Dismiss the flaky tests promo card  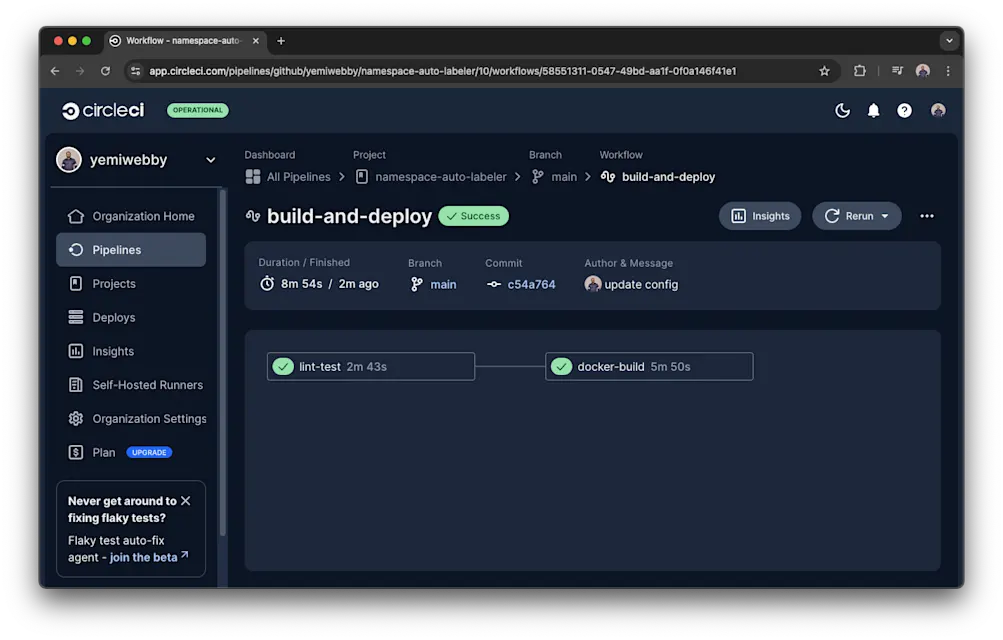(186, 500)
